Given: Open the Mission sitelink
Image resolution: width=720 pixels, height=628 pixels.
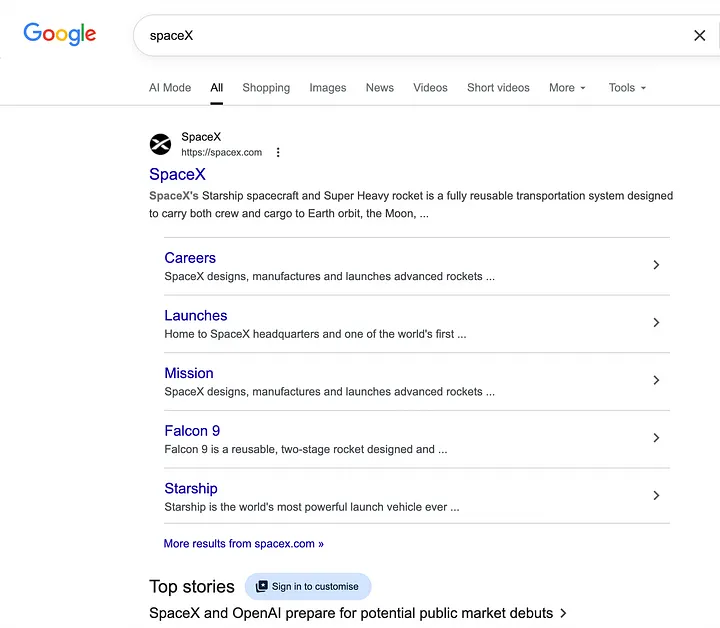Looking at the screenshot, I should coord(189,373).
